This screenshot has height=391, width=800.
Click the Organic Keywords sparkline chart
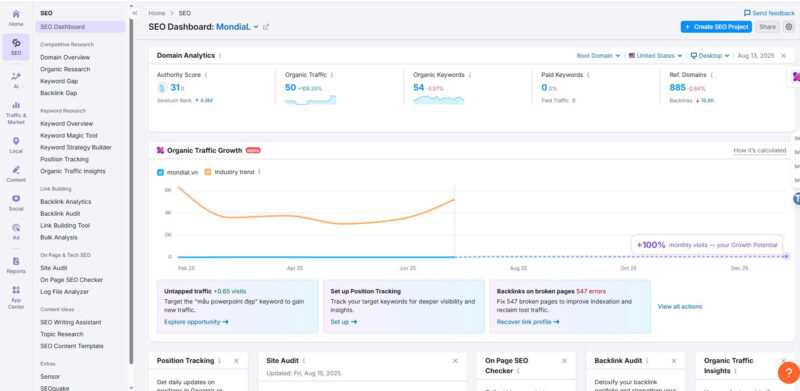439,100
